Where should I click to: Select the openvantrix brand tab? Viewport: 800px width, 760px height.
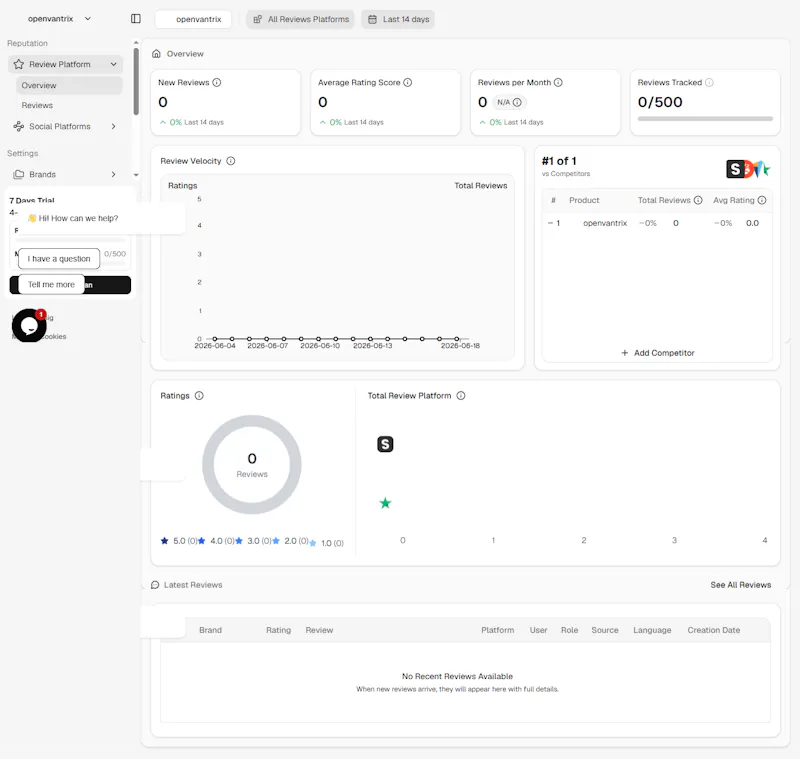(x=193, y=19)
